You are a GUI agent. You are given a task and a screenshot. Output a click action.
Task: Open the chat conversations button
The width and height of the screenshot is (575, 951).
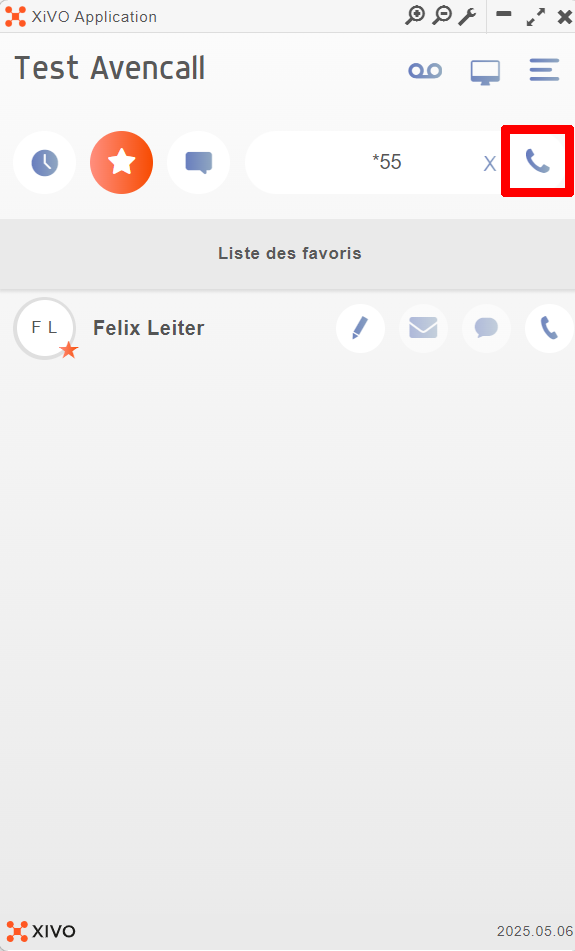pyautogui.click(x=198, y=163)
